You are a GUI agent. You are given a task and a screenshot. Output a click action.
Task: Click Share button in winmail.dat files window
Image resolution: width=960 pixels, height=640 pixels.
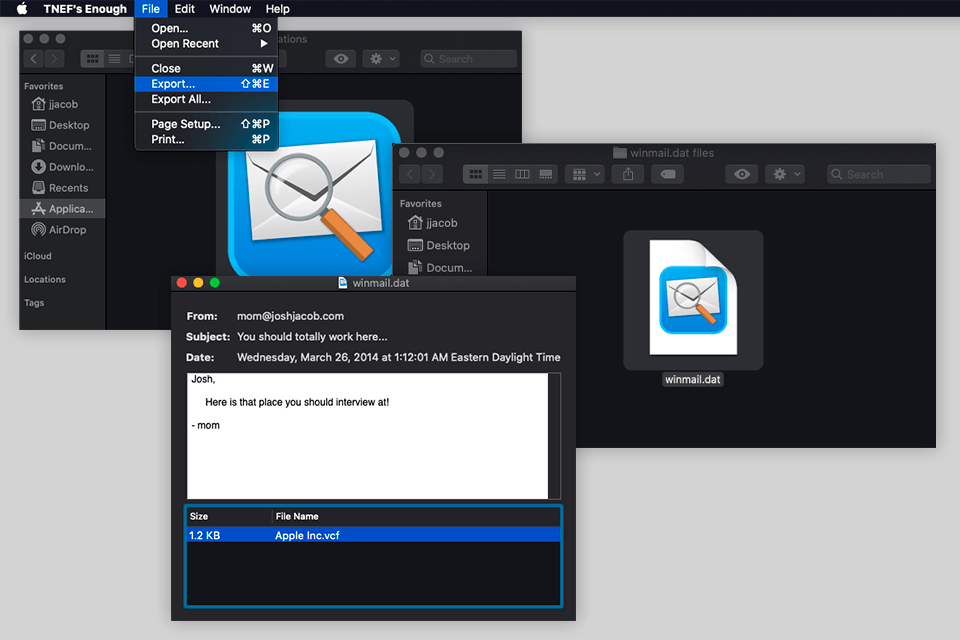click(628, 174)
